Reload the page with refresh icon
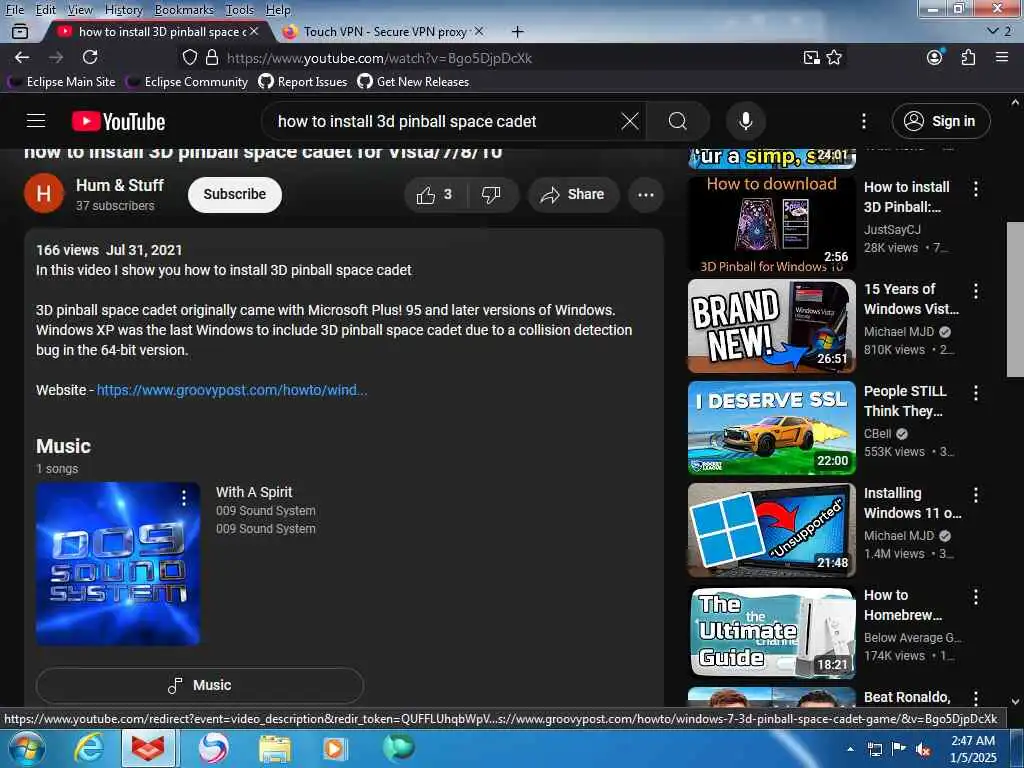Image resolution: width=1024 pixels, height=768 pixels. [x=90, y=57]
